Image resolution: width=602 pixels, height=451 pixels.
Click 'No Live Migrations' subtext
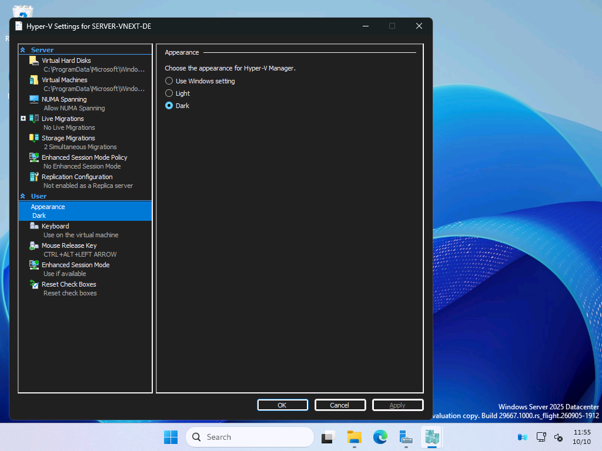(x=69, y=127)
